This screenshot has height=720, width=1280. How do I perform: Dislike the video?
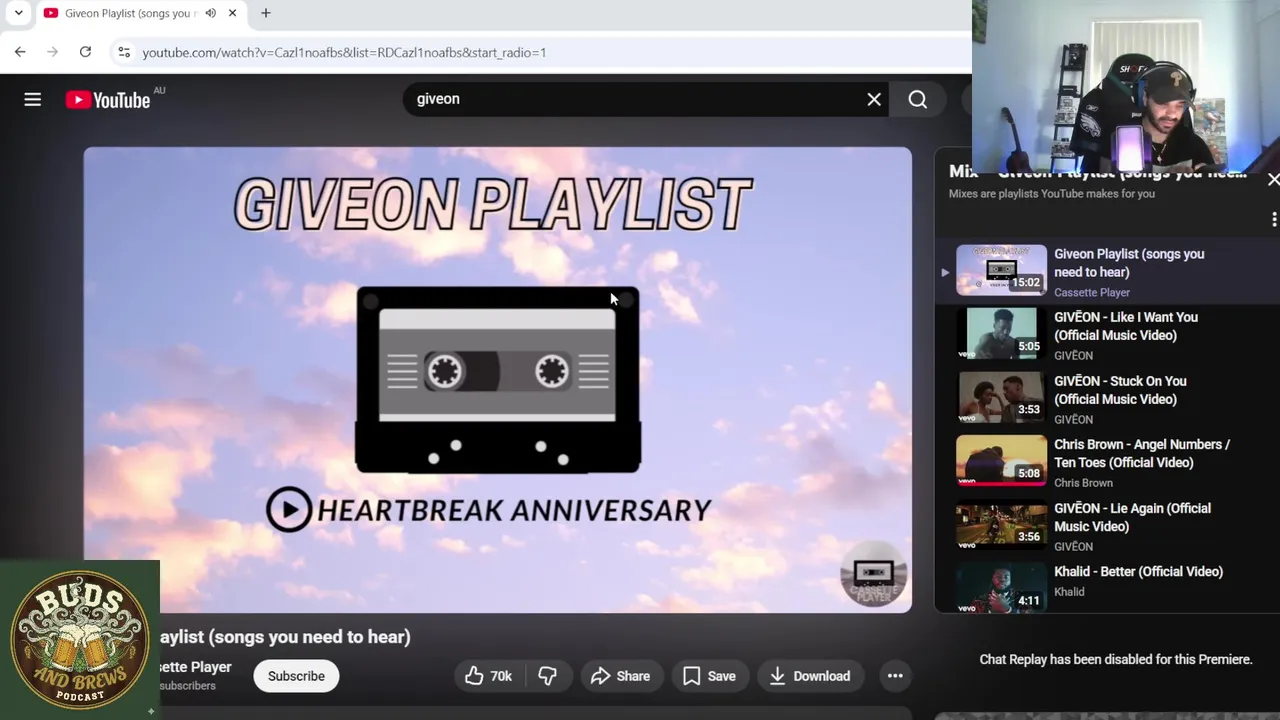(x=547, y=676)
